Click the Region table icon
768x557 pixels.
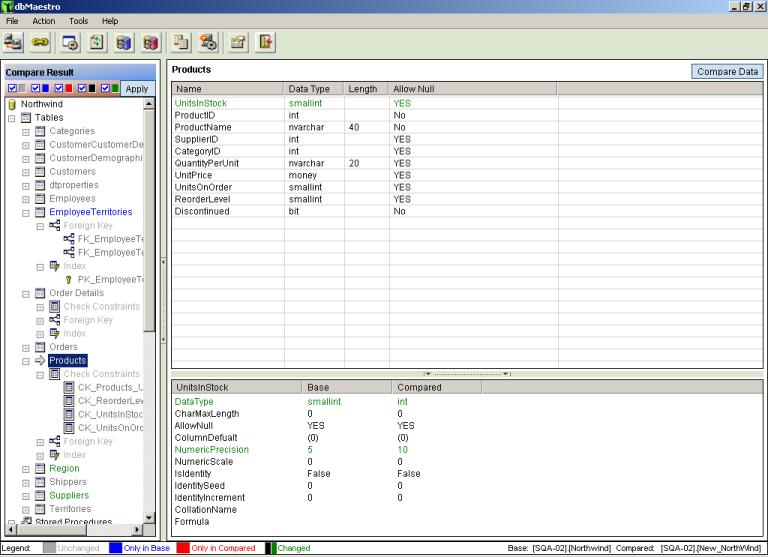(x=40, y=469)
